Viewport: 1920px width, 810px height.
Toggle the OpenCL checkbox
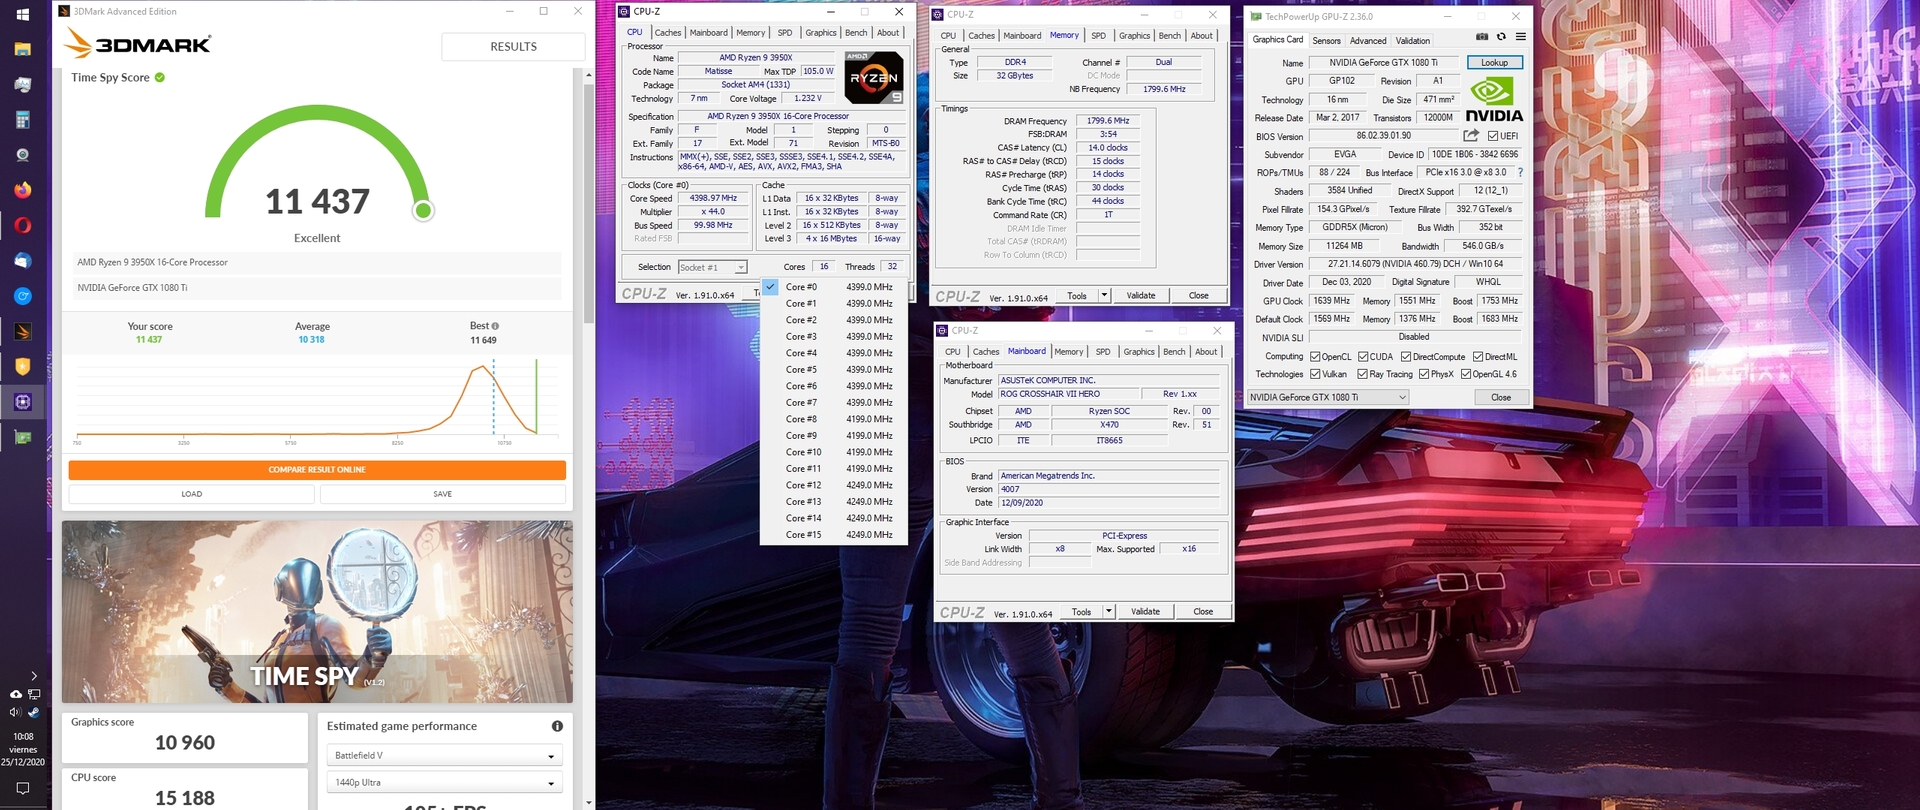[1315, 357]
